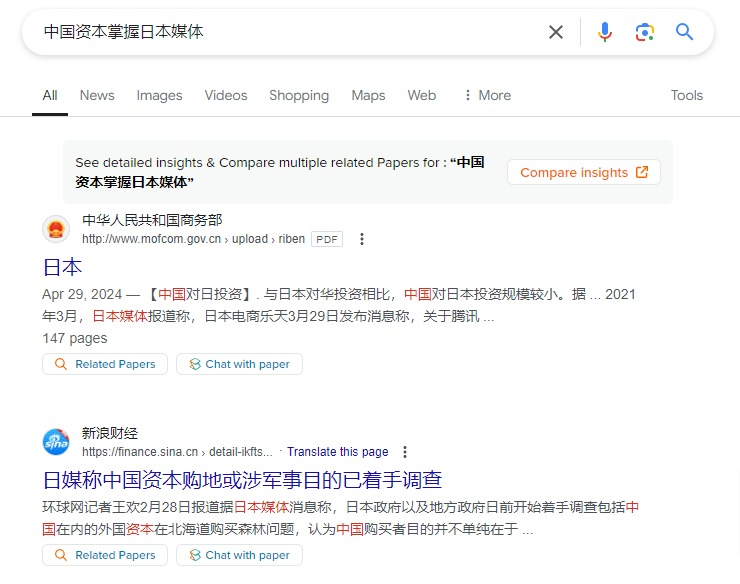Click the Sina 新浪财经 site favicon
The height and width of the screenshot is (584, 740).
pos(56,442)
